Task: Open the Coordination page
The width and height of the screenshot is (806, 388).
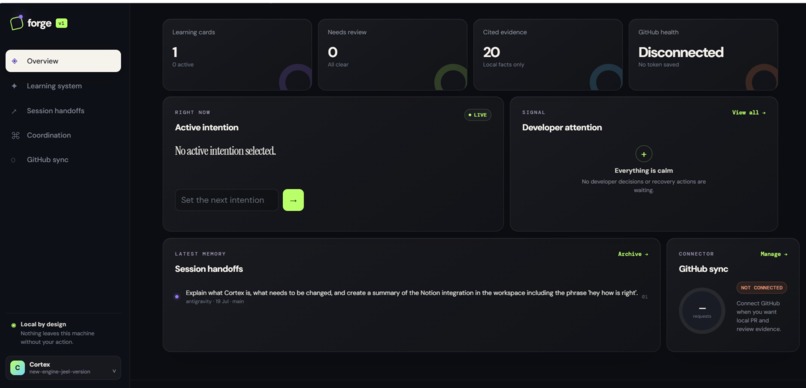Action: click(63, 135)
